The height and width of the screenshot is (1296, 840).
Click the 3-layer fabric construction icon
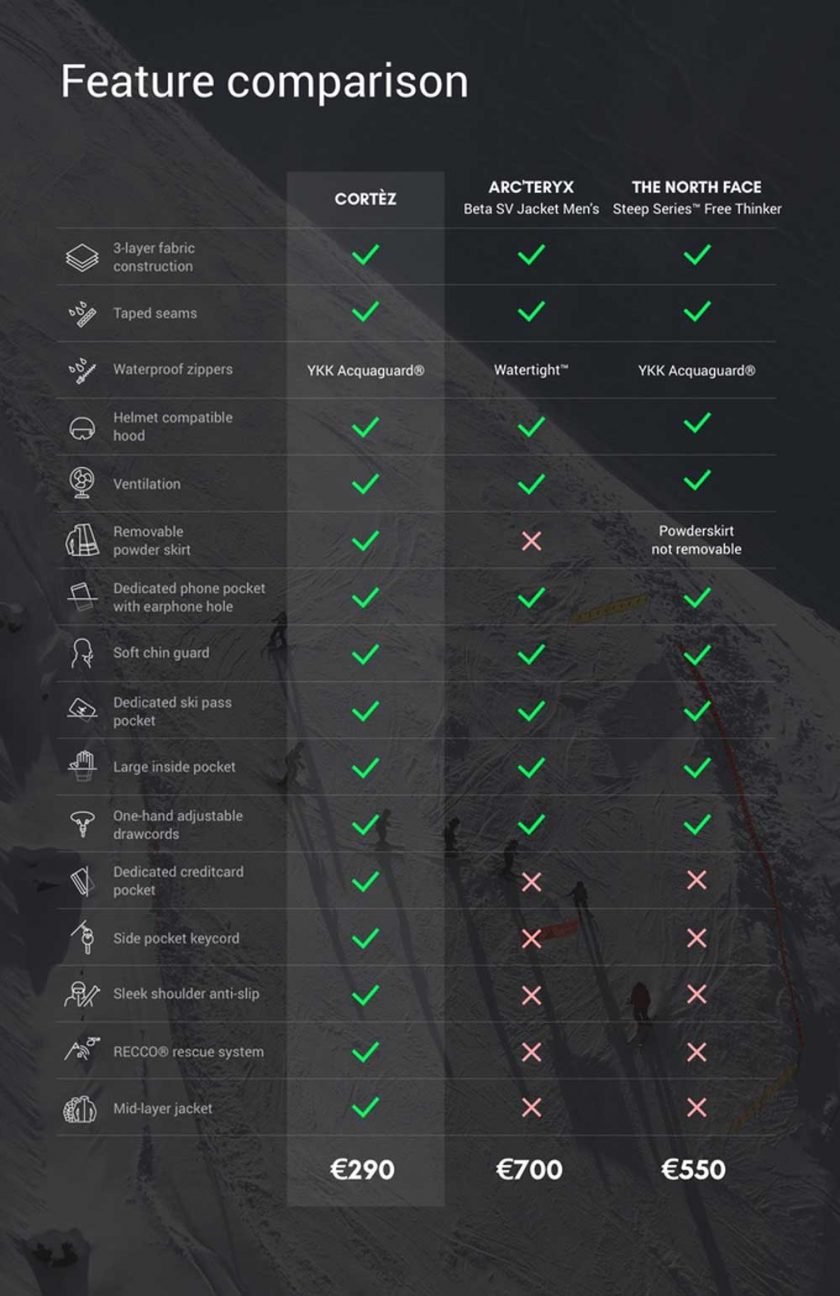[x=82, y=257]
